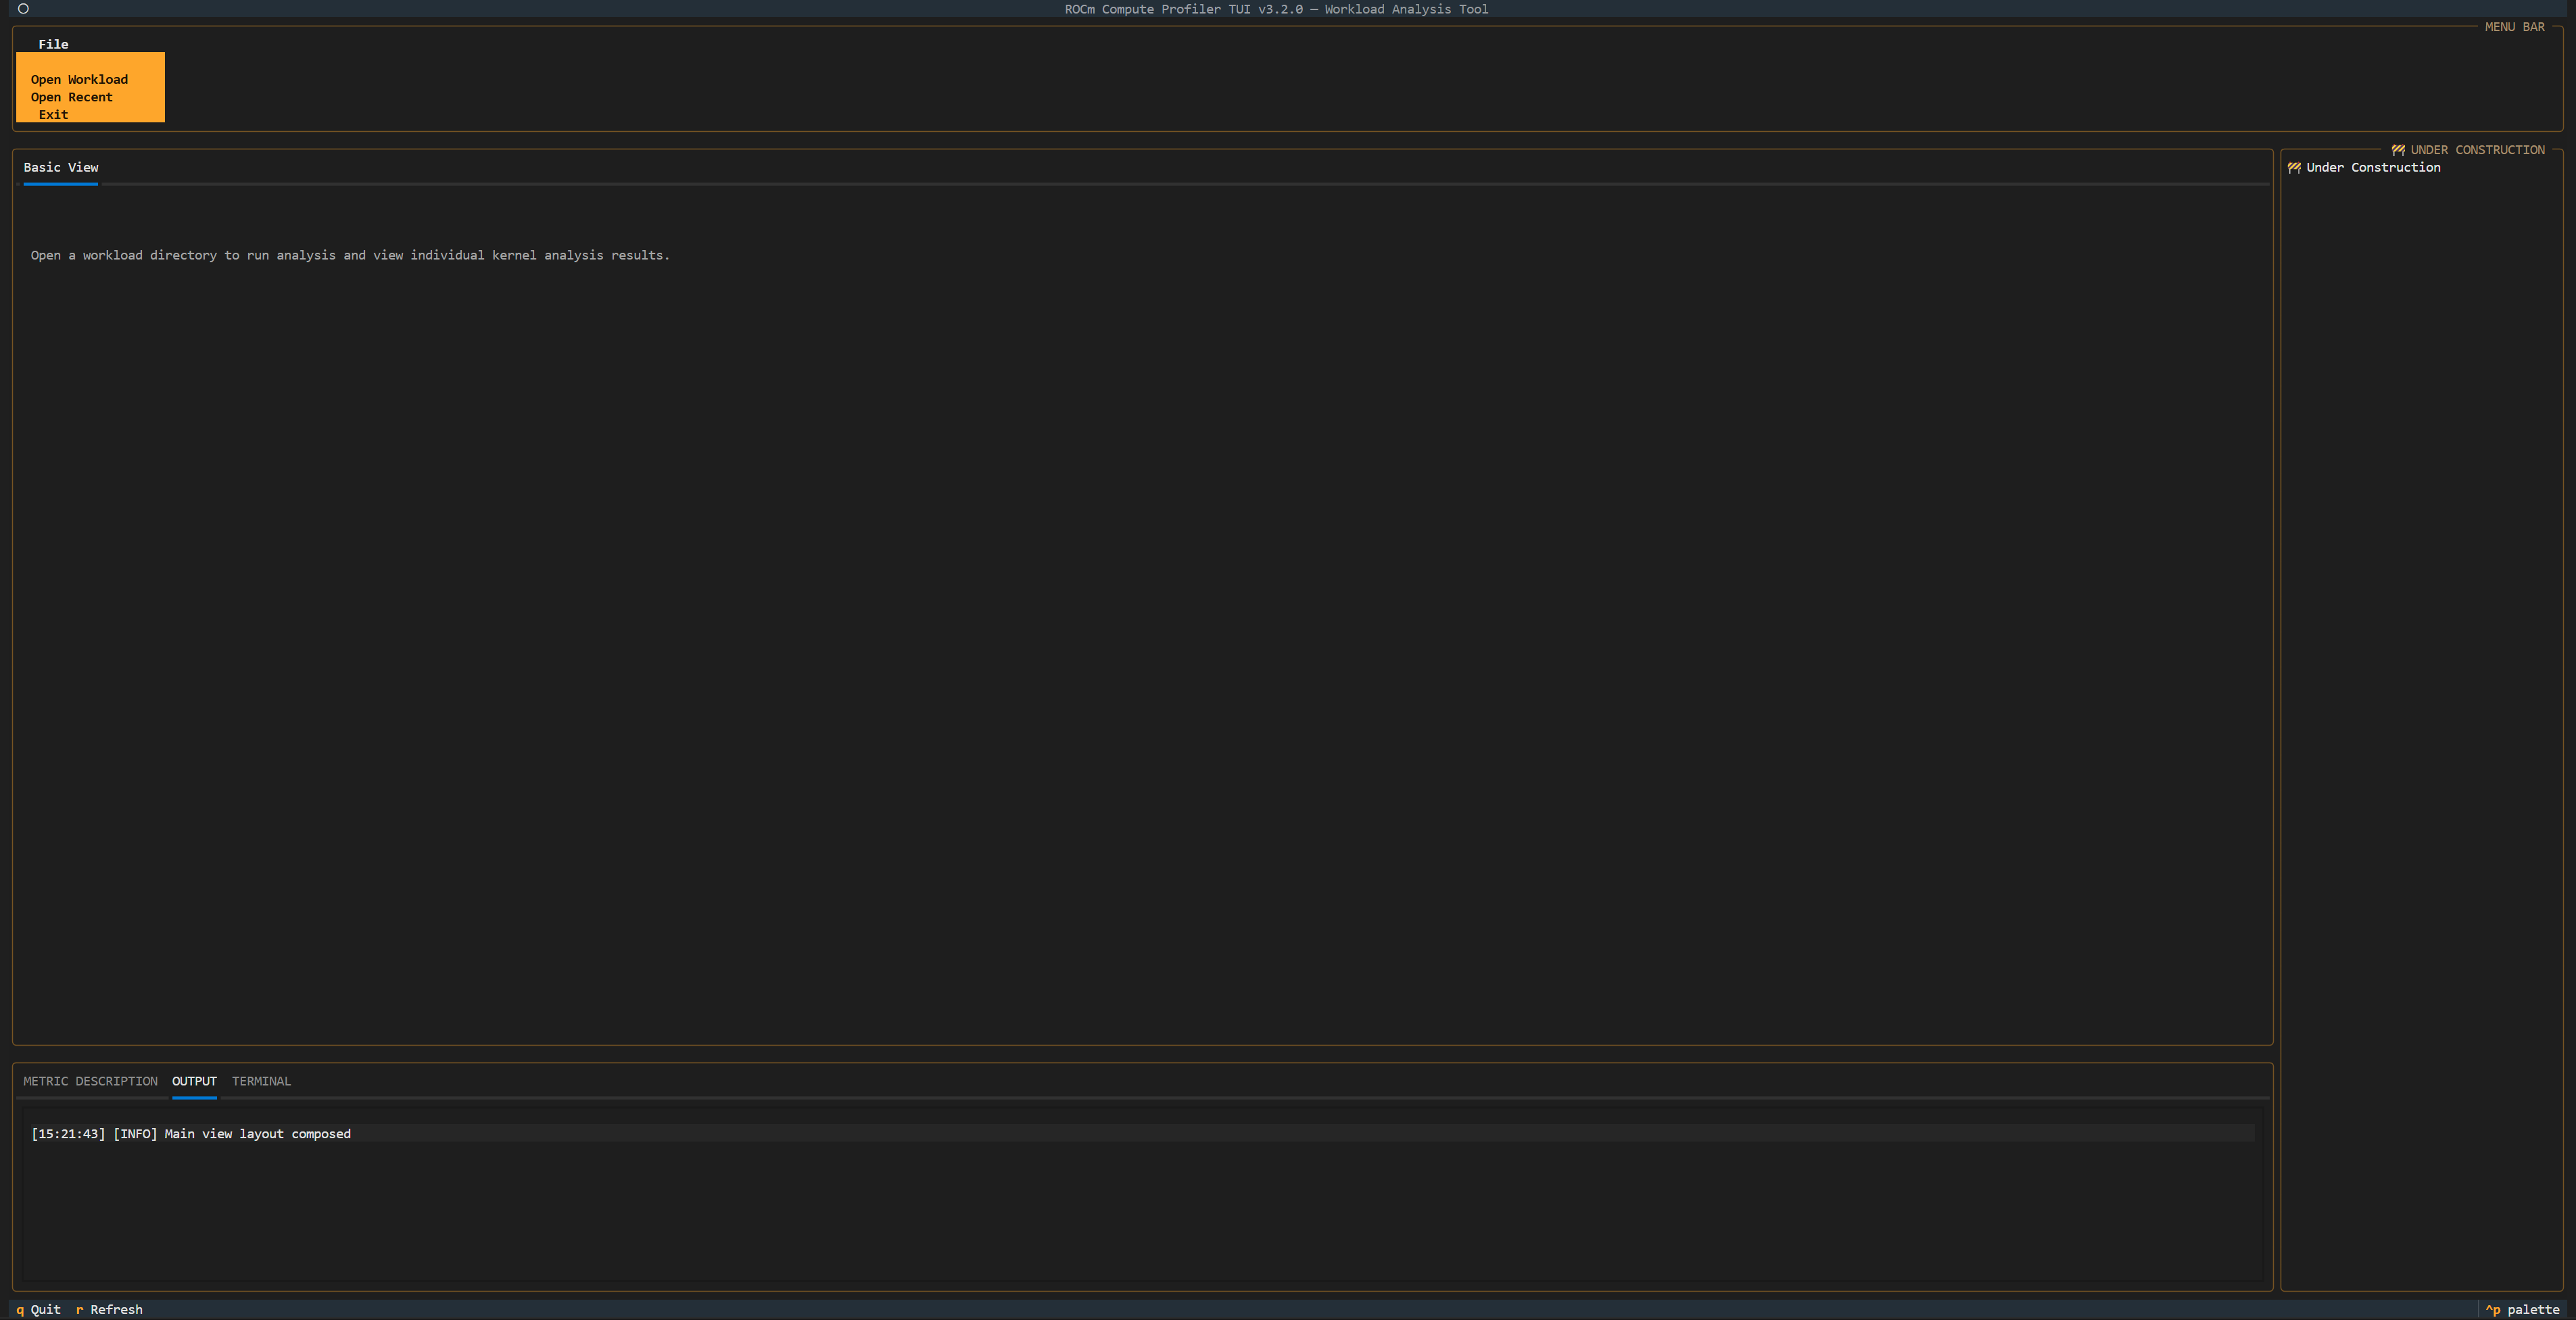Expand the Open Recent submenu
The height and width of the screenshot is (1320, 2576).
click(71, 97)
